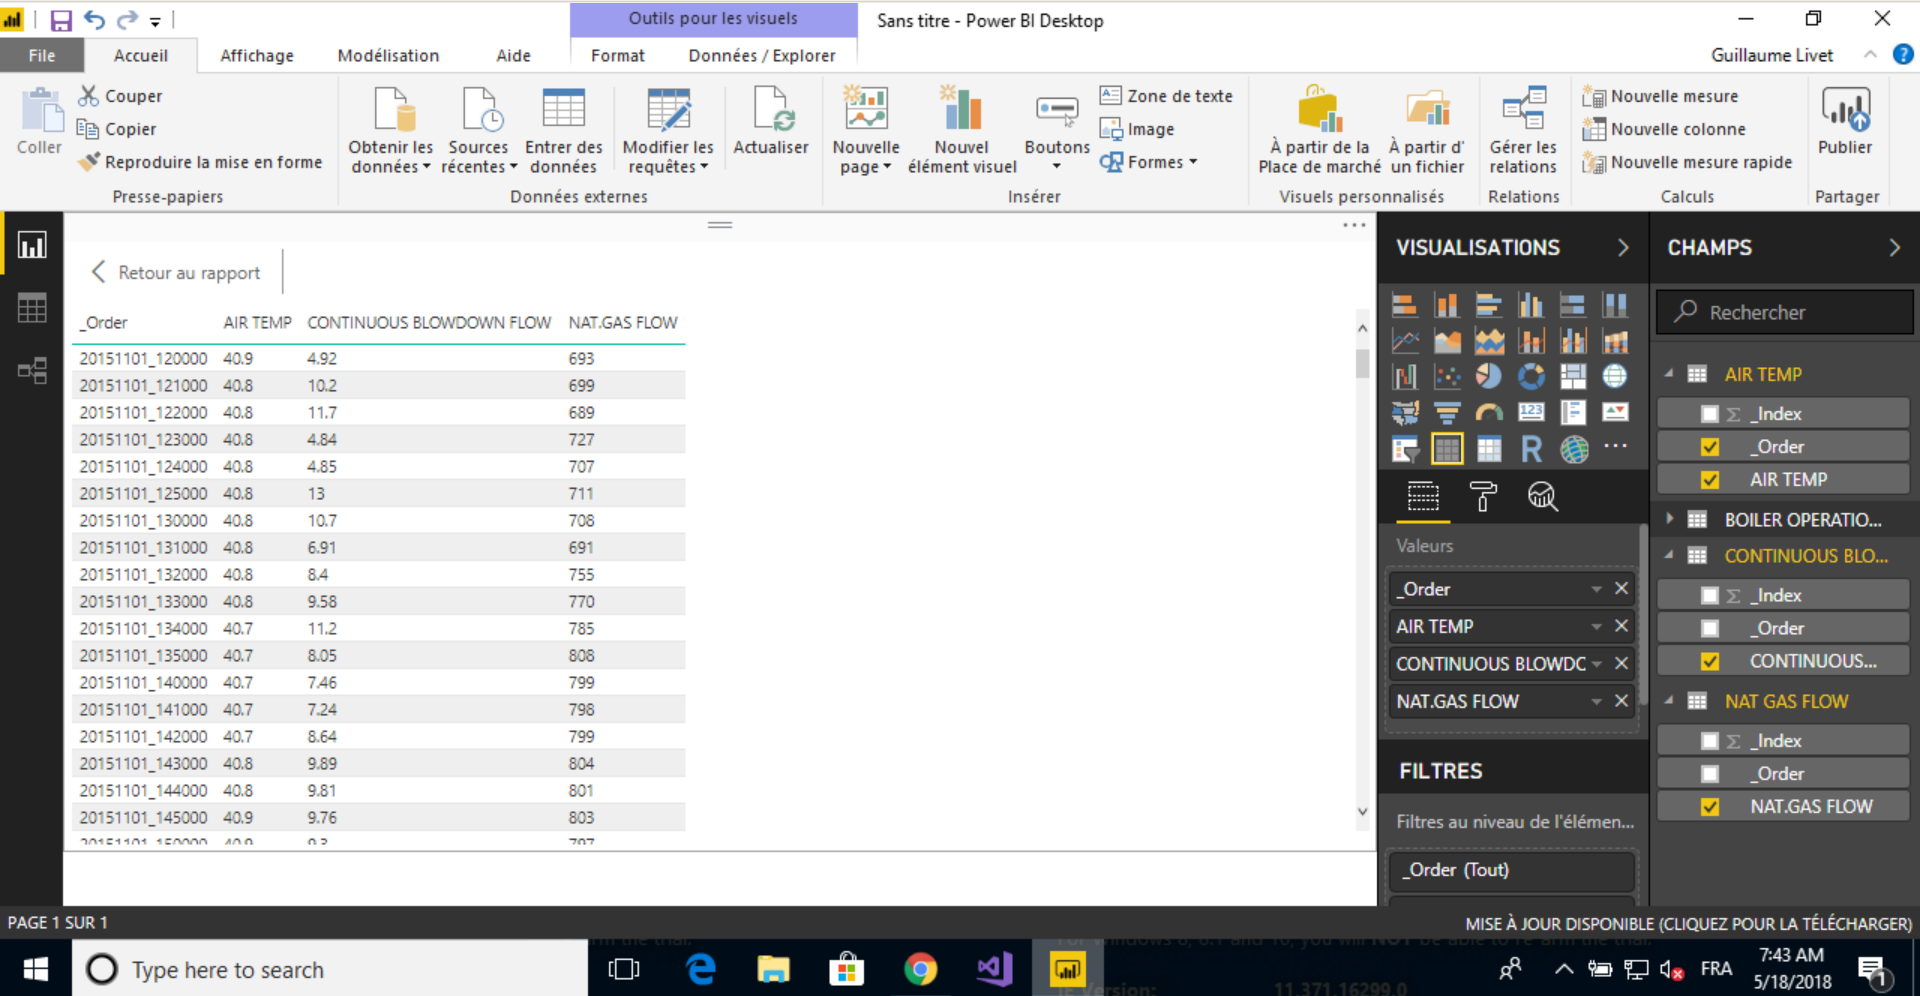Viewport: 1920px width, 996px height.
Task: Select the slicer visual
Action: (1405, 449)
